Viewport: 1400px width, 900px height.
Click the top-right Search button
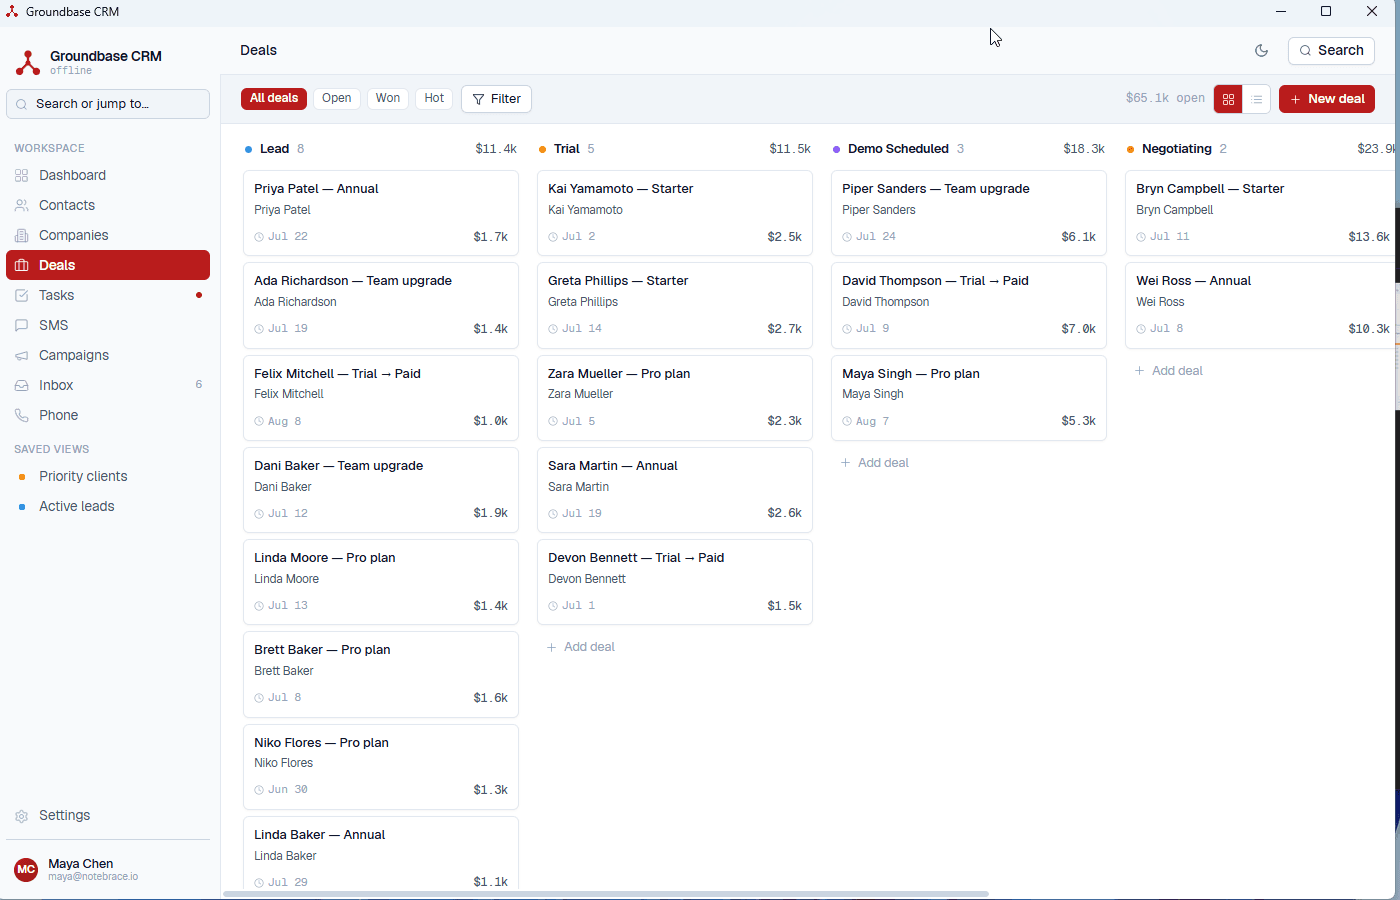click(x=1331, y=50)
